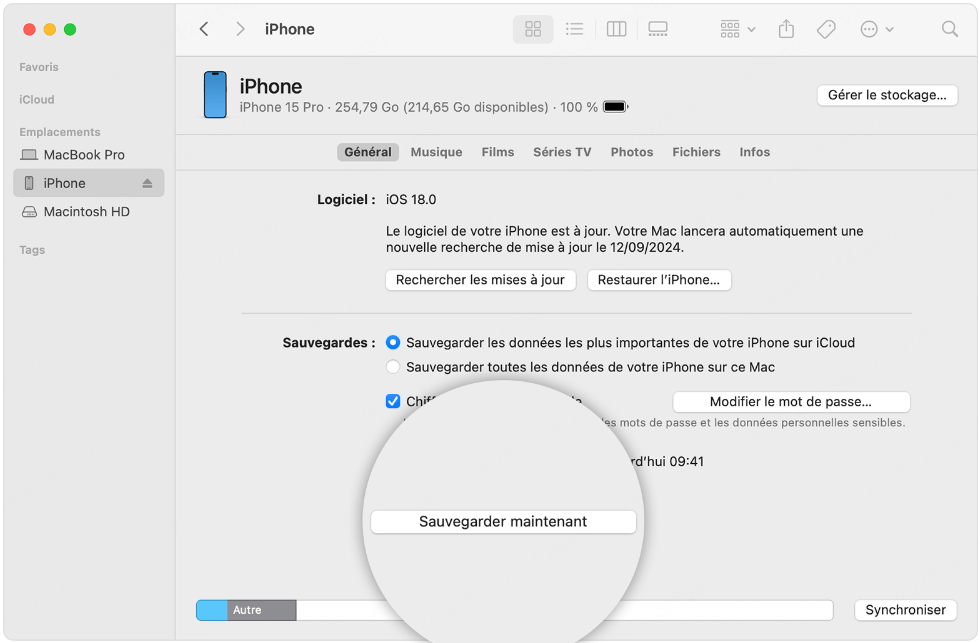Open the Films tab
This screenshot has width=980, height=643.
pos(498,152)
